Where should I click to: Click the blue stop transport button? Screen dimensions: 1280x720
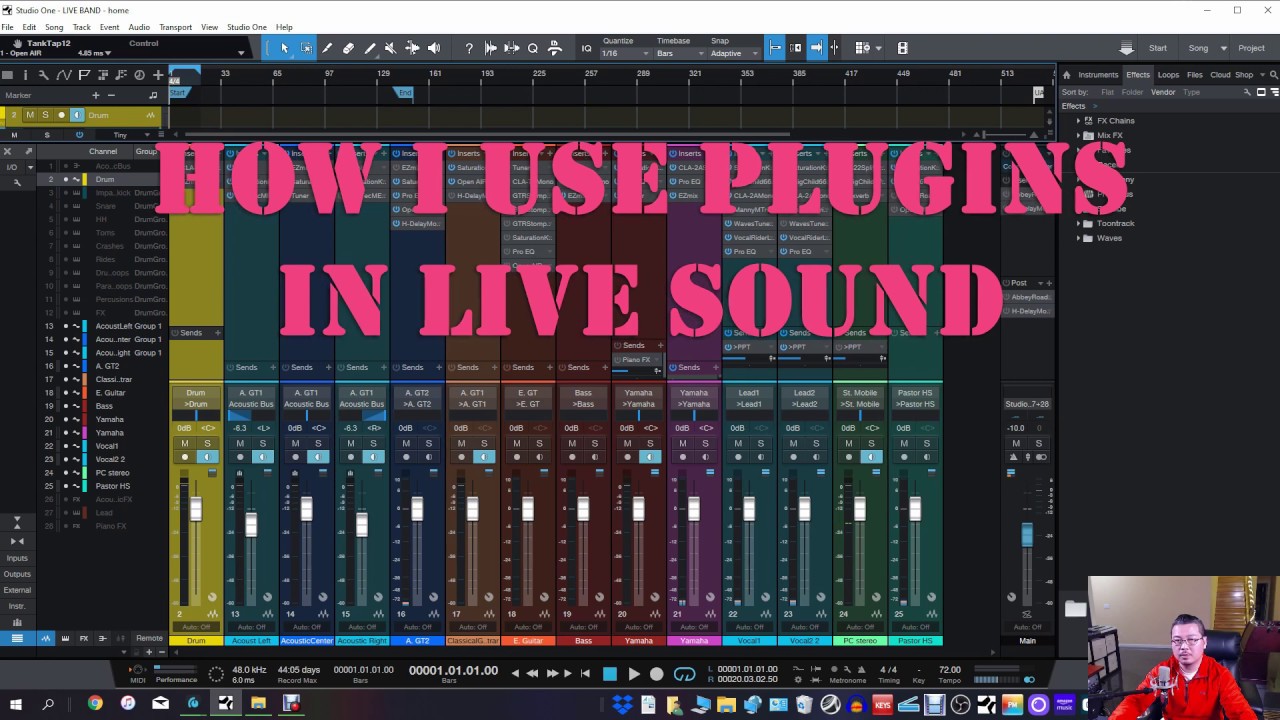[x=610, y=674]
